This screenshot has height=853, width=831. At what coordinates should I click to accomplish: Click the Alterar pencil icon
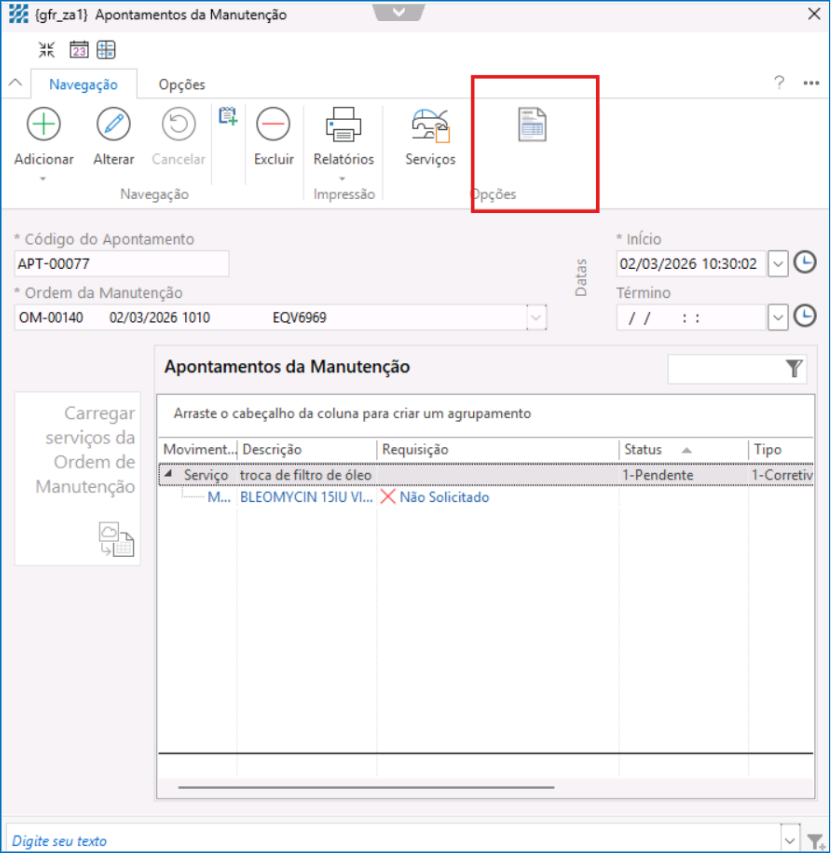click(114, 125)
